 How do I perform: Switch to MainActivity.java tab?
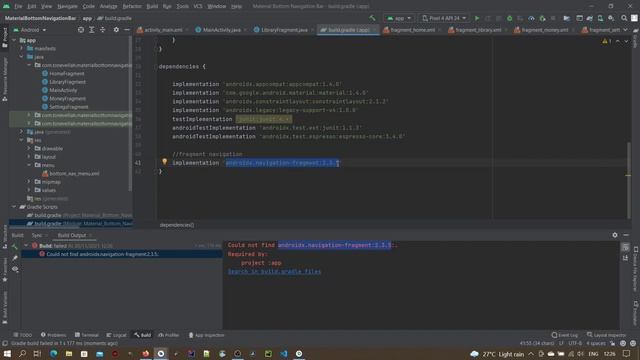[x=221, y=30]
